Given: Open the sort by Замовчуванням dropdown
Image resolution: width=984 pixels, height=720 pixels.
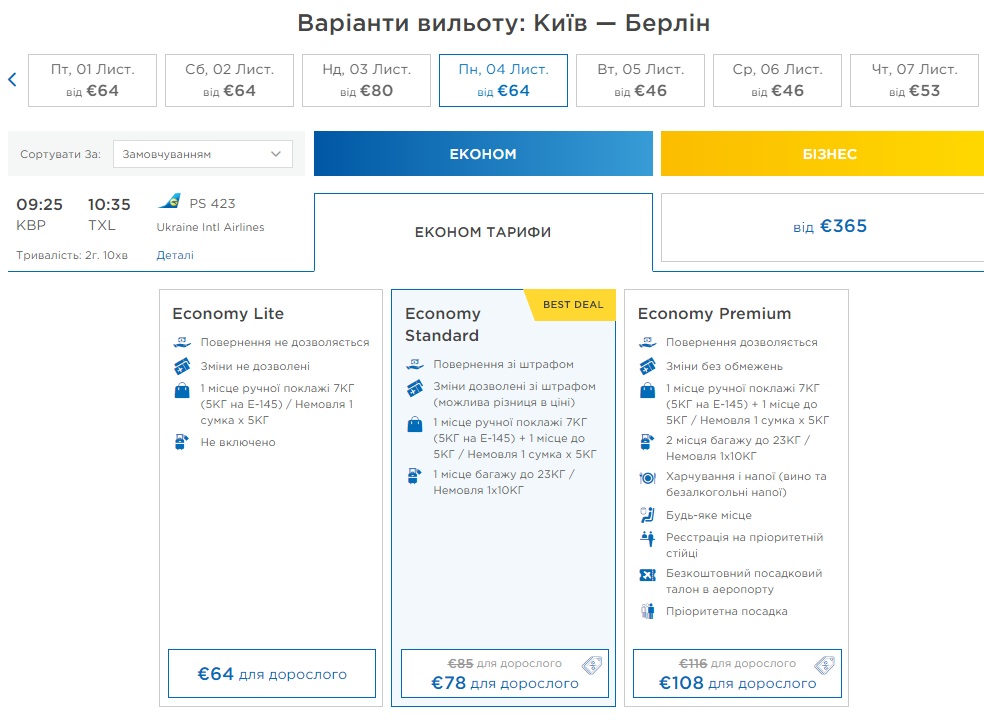Looking at the screenshot, I should pyautogui.click(x=203, y=154).
